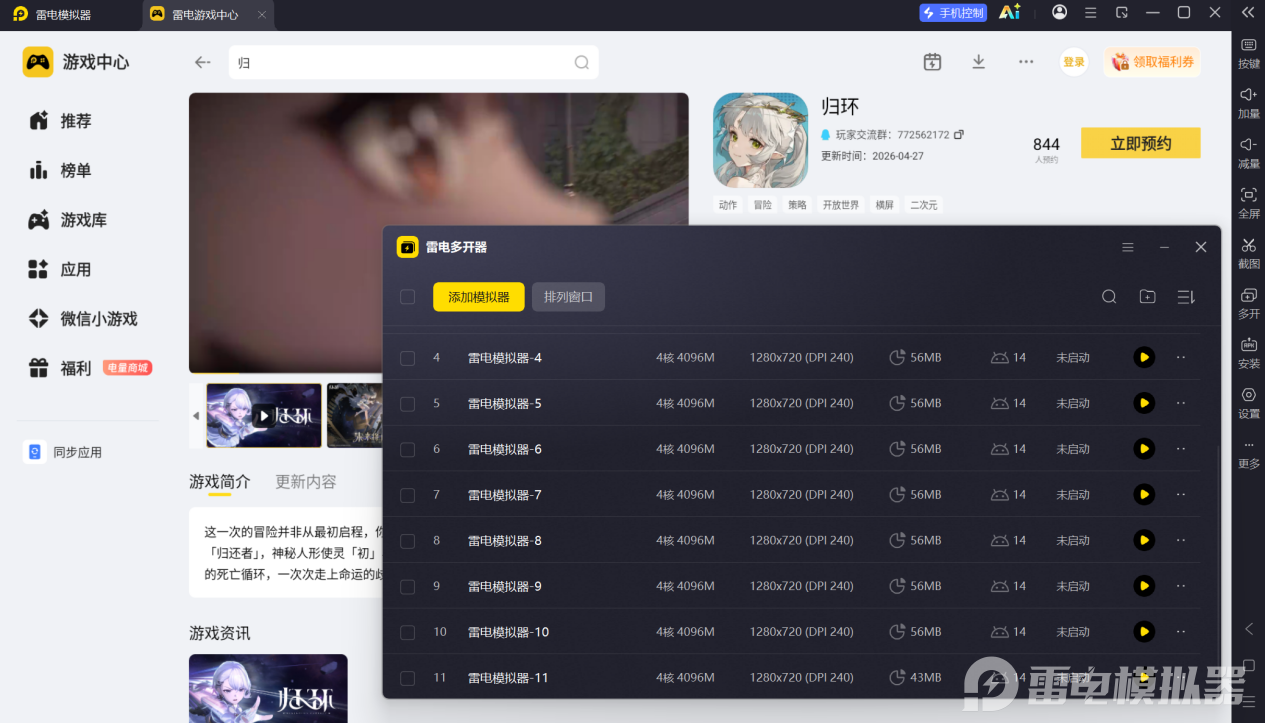Start 雷电模拟器-4 with its play button

[x=1144, y=357]
